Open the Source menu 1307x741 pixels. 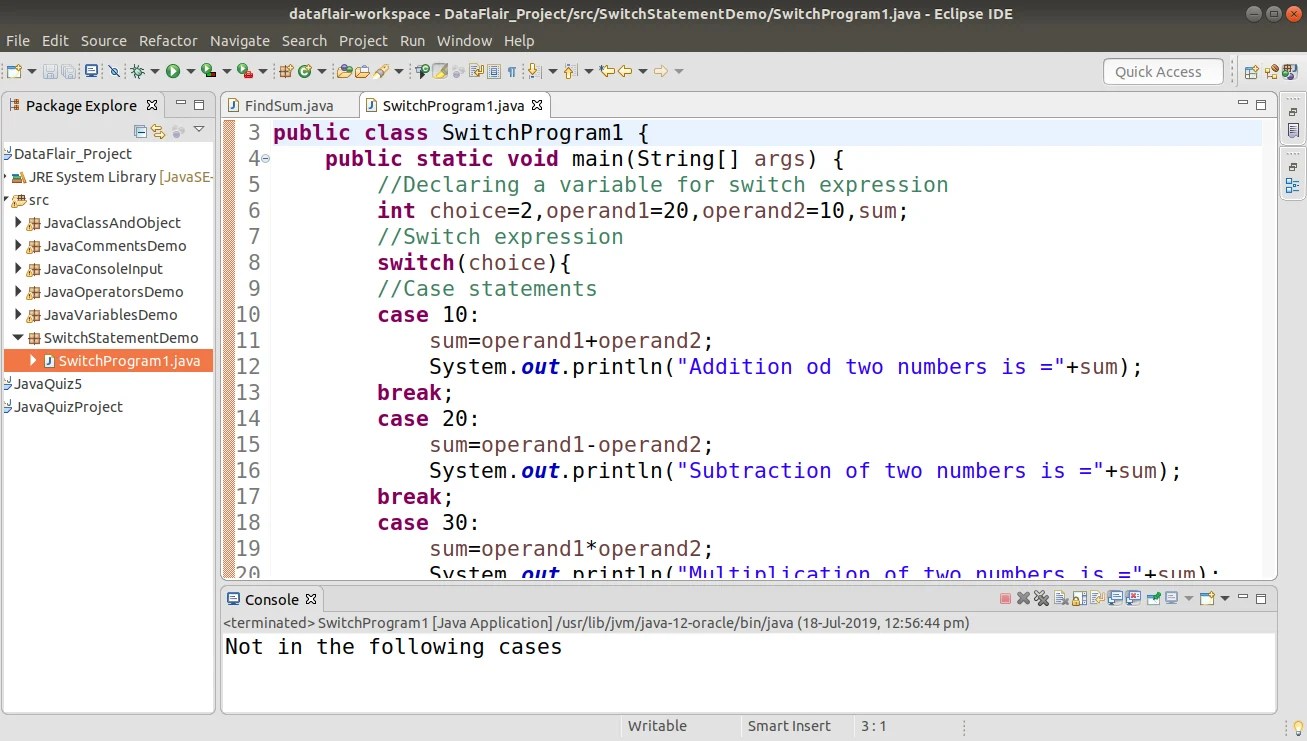(x=104, y=41)
